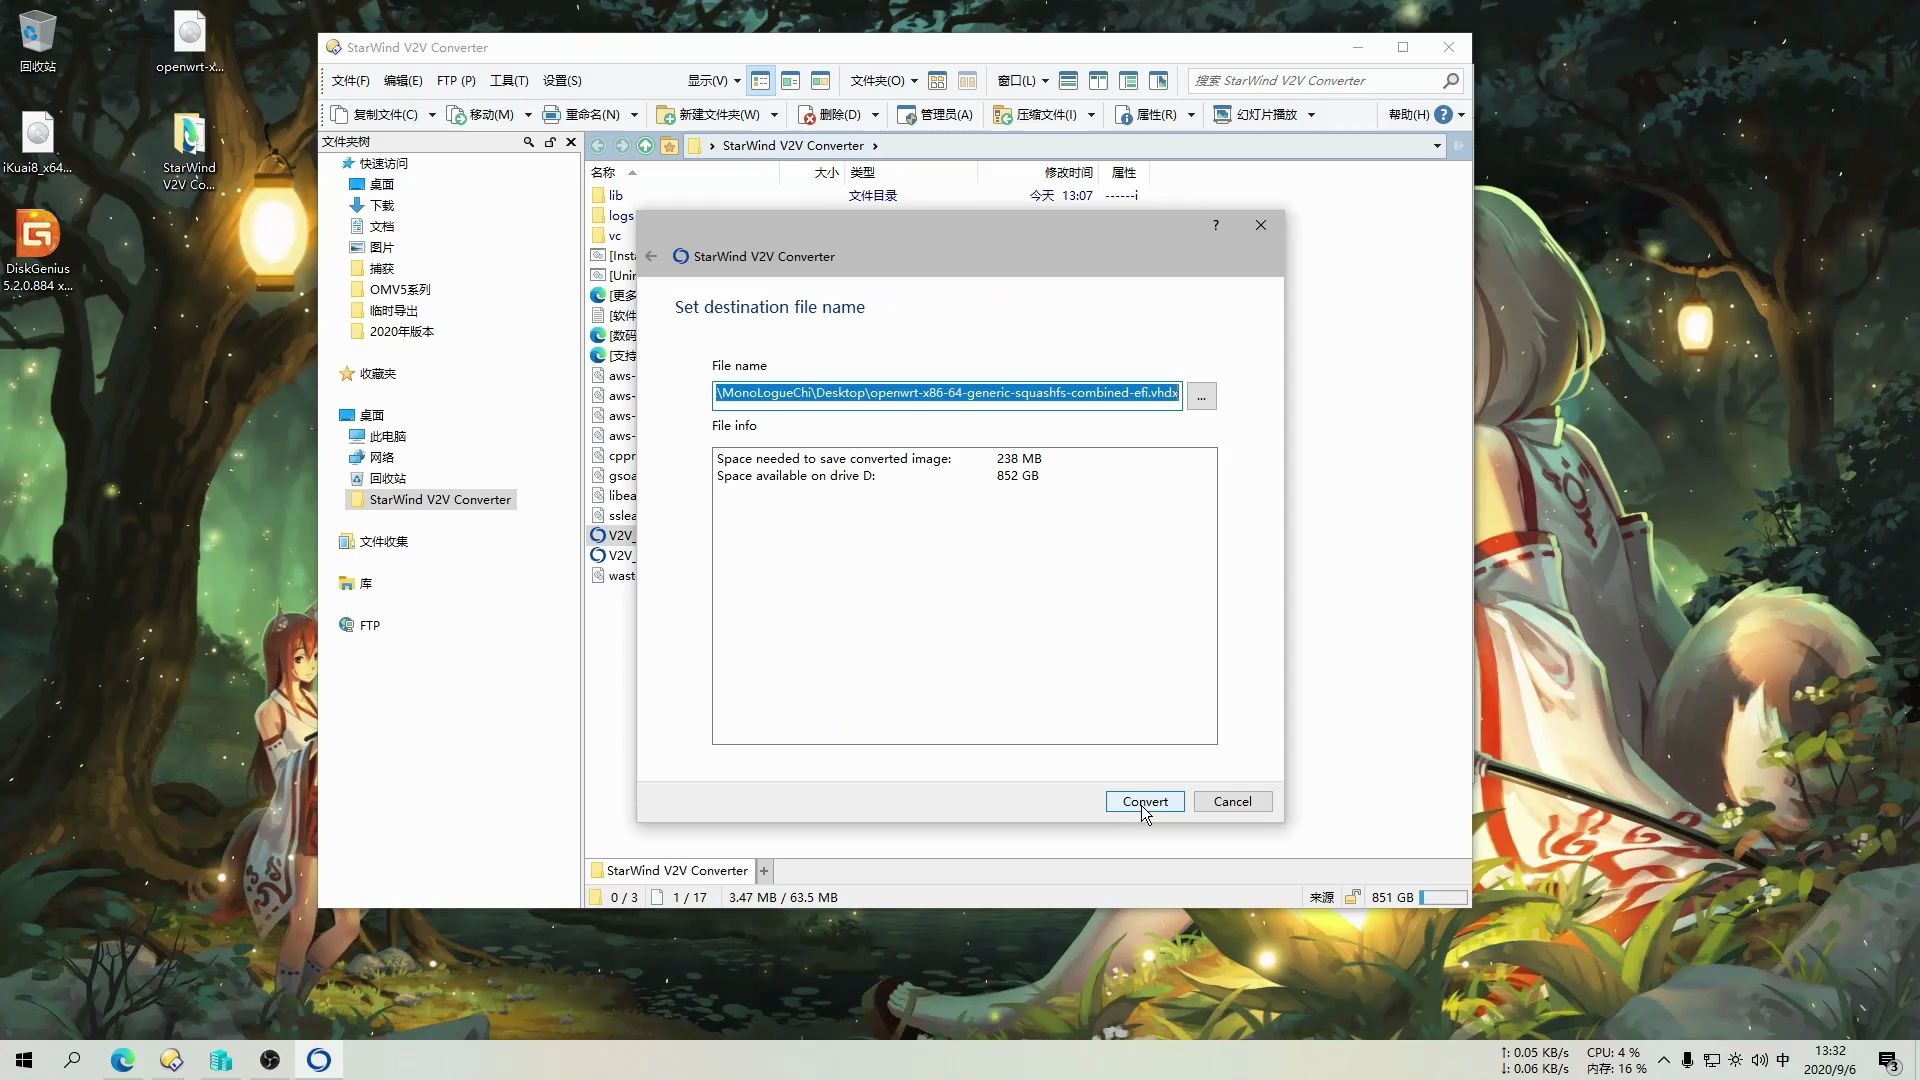Go back with the dialog's back arrow
Screen dimensions: 1920x1080
[x=651, y=256]
